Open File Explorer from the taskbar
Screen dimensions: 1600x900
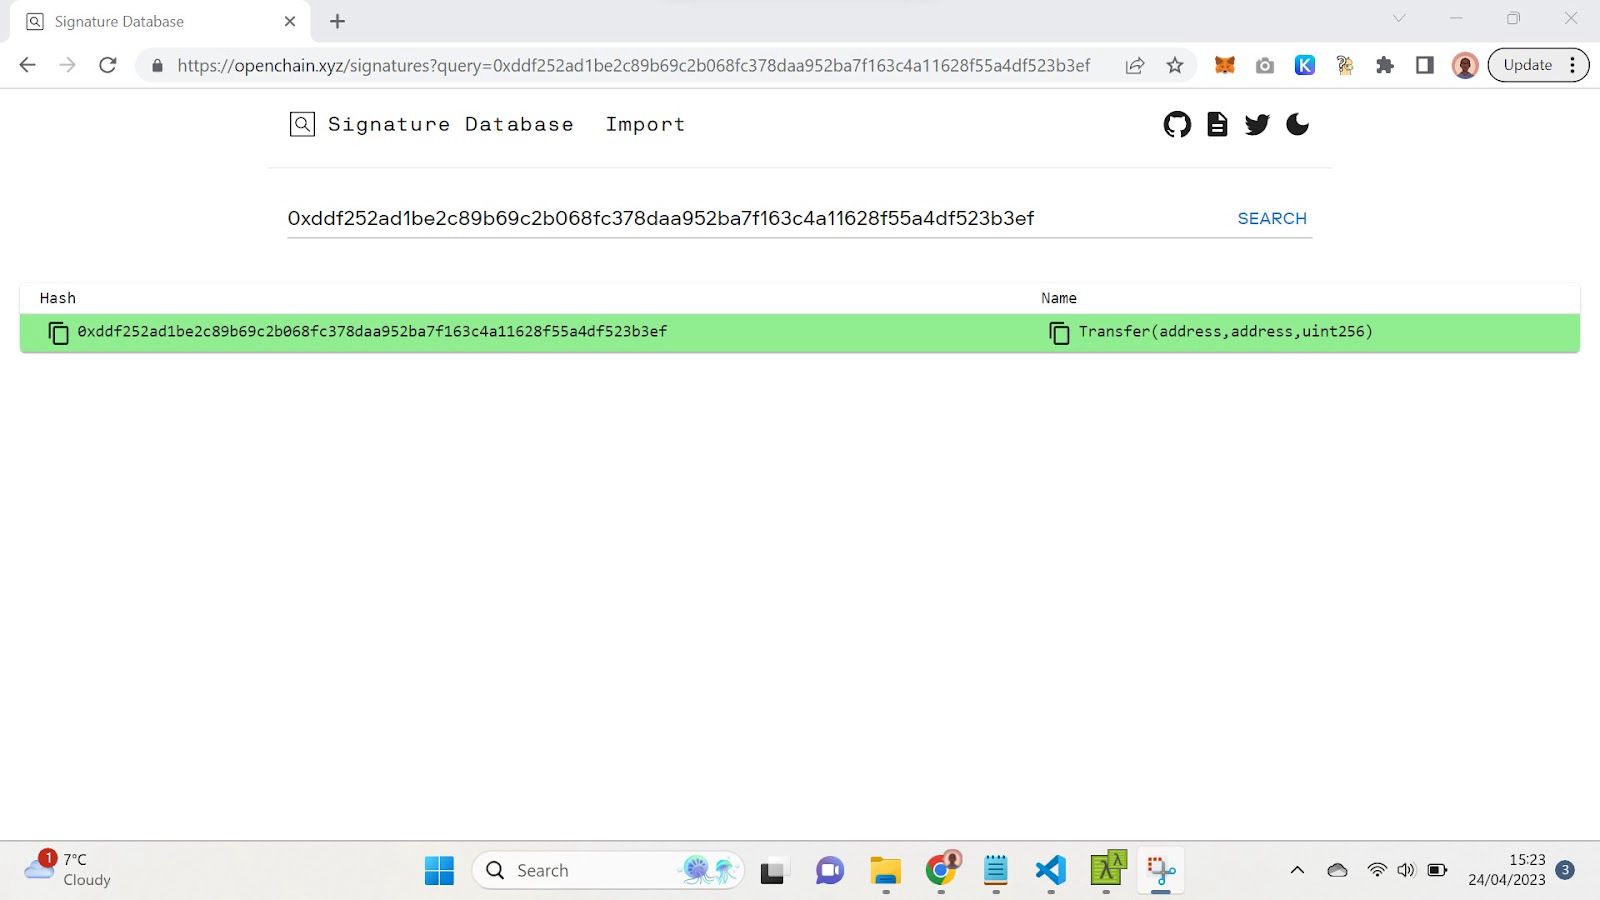coord(885,871)
